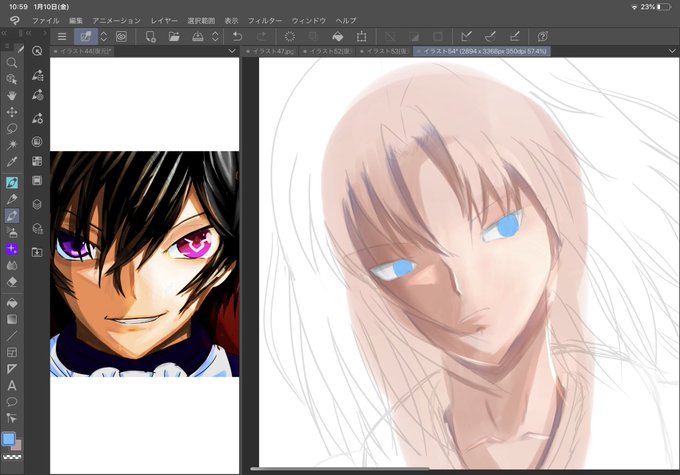Switch to the イラスト53 canvas tab
Viewport: 680px width, 475px height.
coord(384,51)
